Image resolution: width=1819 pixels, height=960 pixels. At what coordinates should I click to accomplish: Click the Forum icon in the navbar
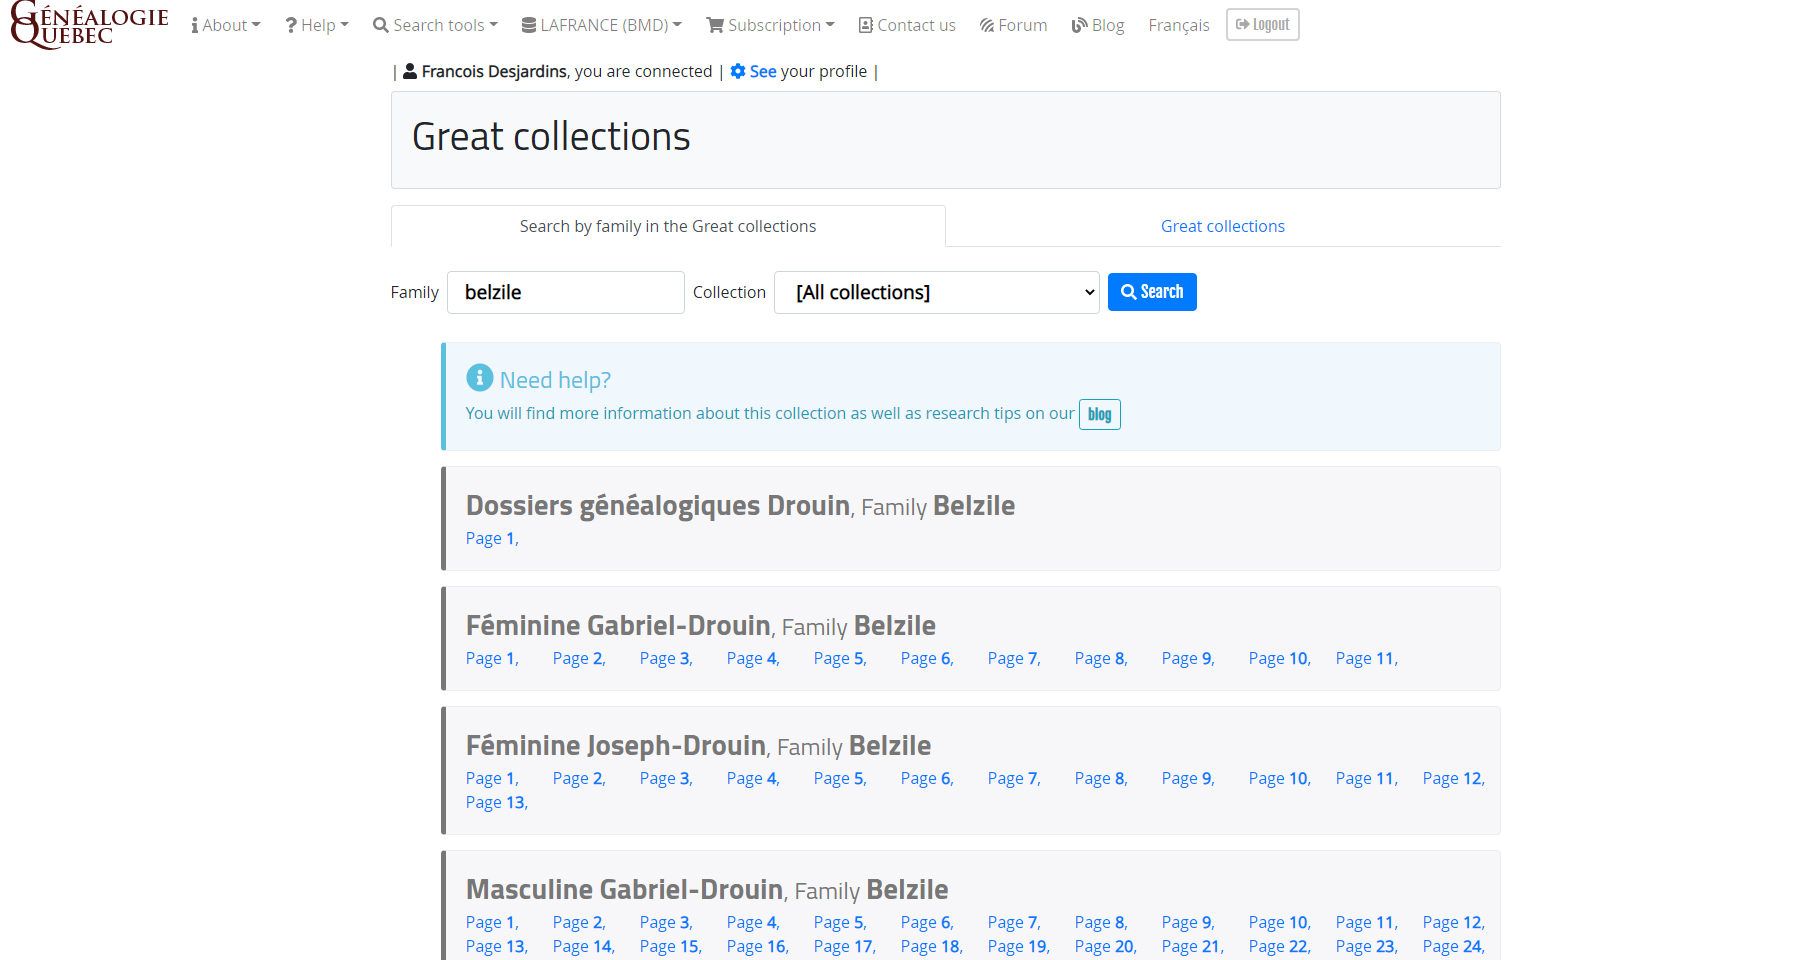point(987,25)
